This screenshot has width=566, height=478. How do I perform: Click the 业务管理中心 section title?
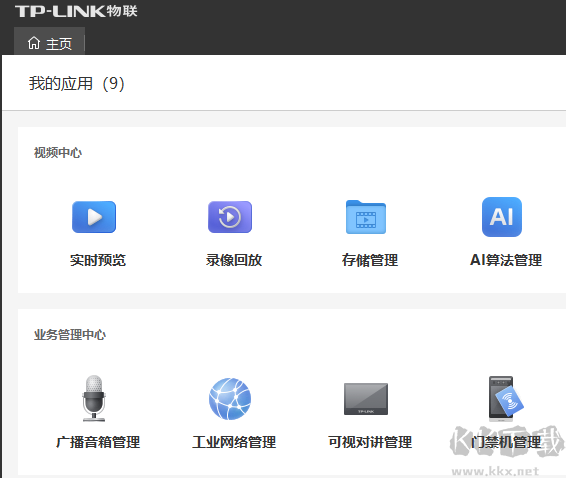point(70,335)
